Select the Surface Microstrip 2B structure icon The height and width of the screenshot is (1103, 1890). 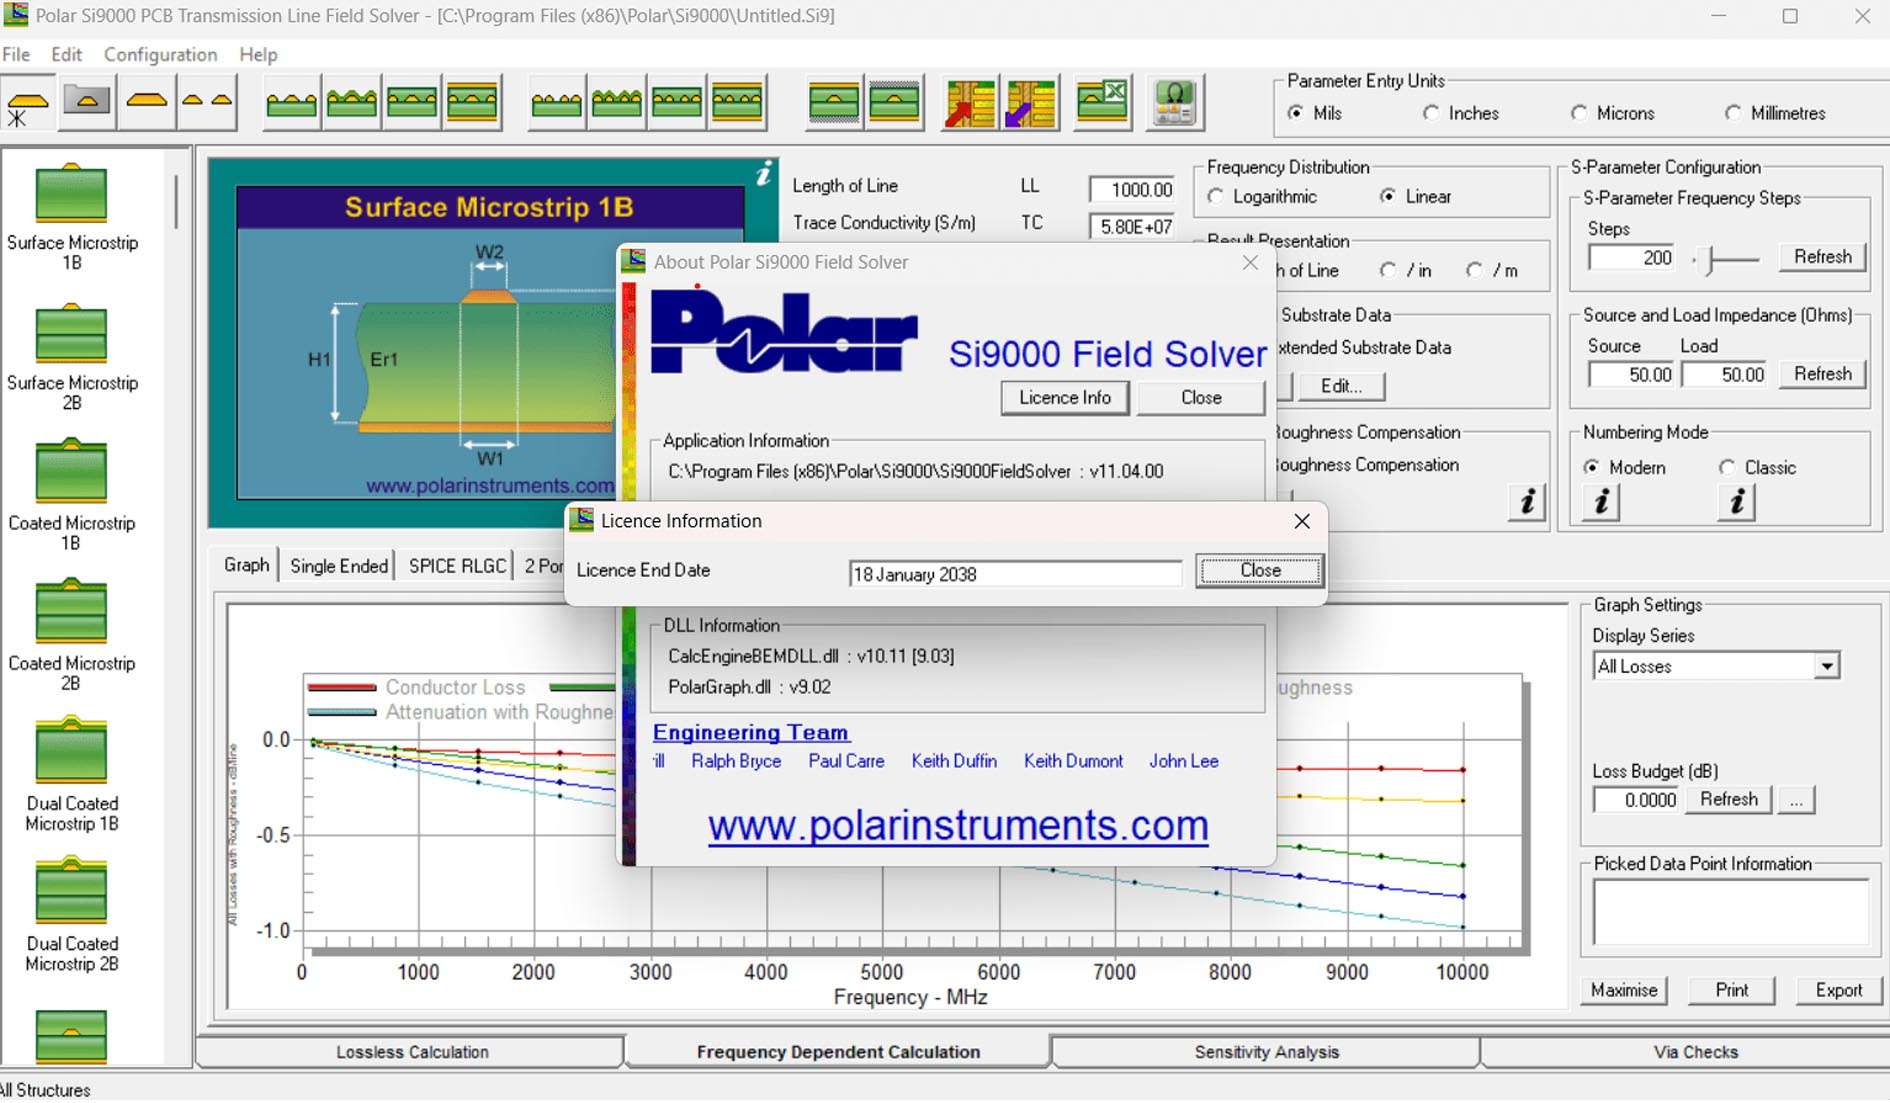(71, 334)
